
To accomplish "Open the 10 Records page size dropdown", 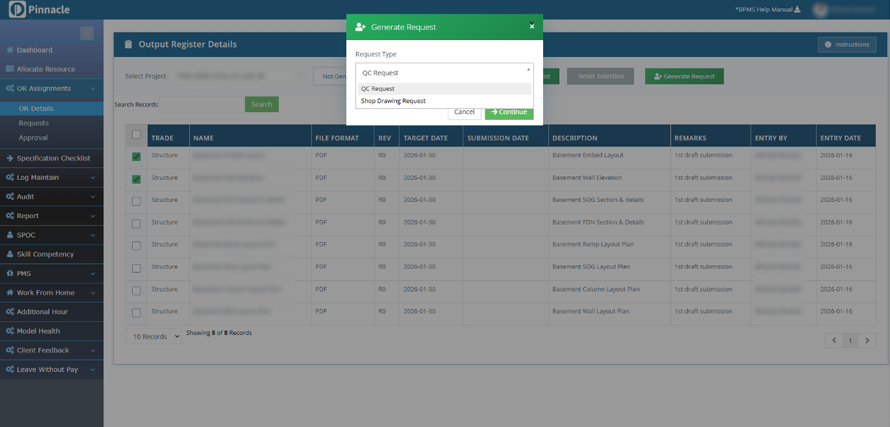I will point(153,336).
